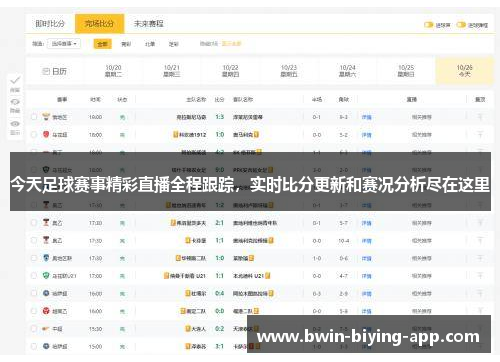Screen dimensions: 500x362
Task: Click the lower eye icon in left sidebar
Action: click(x=15, y=124)
